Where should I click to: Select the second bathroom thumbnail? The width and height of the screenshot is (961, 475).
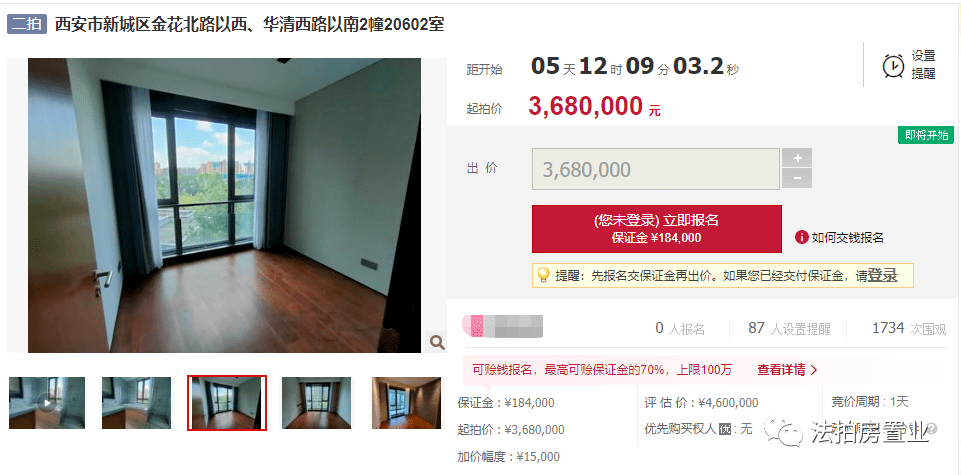pyautogui.click(x=136, y=403)
